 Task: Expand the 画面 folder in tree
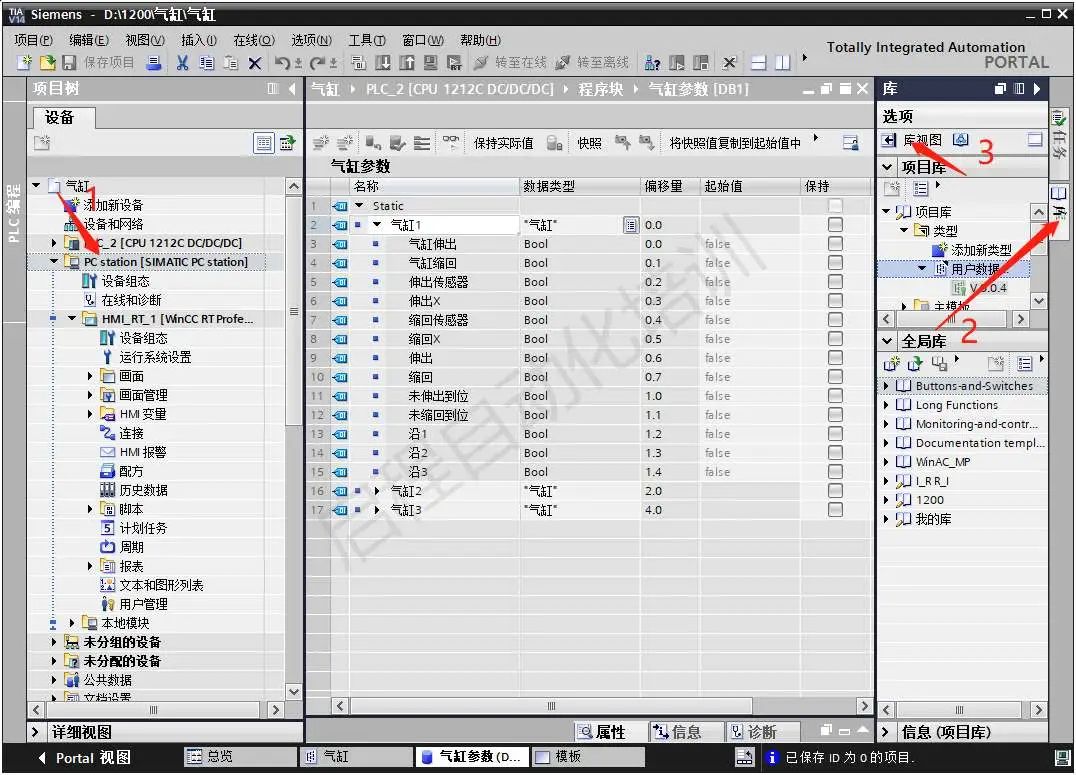tap(90, 376)
